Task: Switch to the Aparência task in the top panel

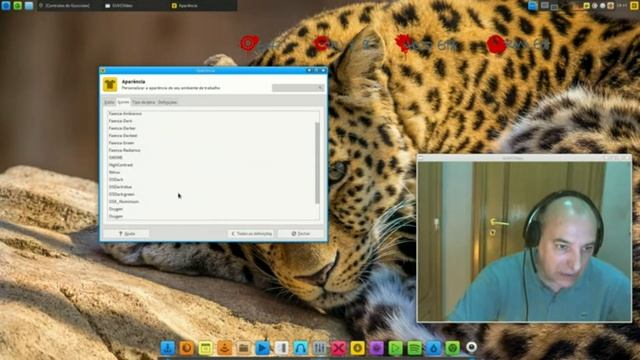Action: coord(203,5)
